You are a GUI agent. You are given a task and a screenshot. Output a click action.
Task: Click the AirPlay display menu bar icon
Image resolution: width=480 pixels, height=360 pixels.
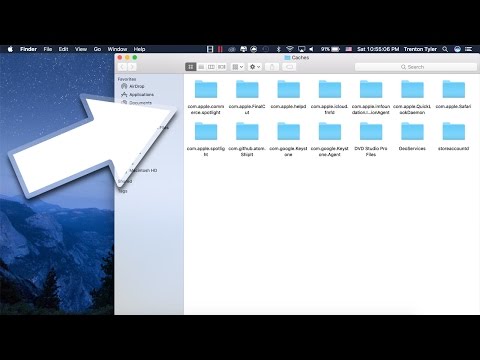(301, 49)
